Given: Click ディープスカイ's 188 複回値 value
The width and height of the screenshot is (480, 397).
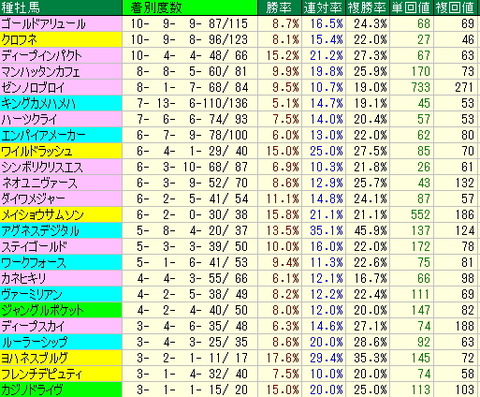Looking at the screenshot, I should (x=464, y=326).
